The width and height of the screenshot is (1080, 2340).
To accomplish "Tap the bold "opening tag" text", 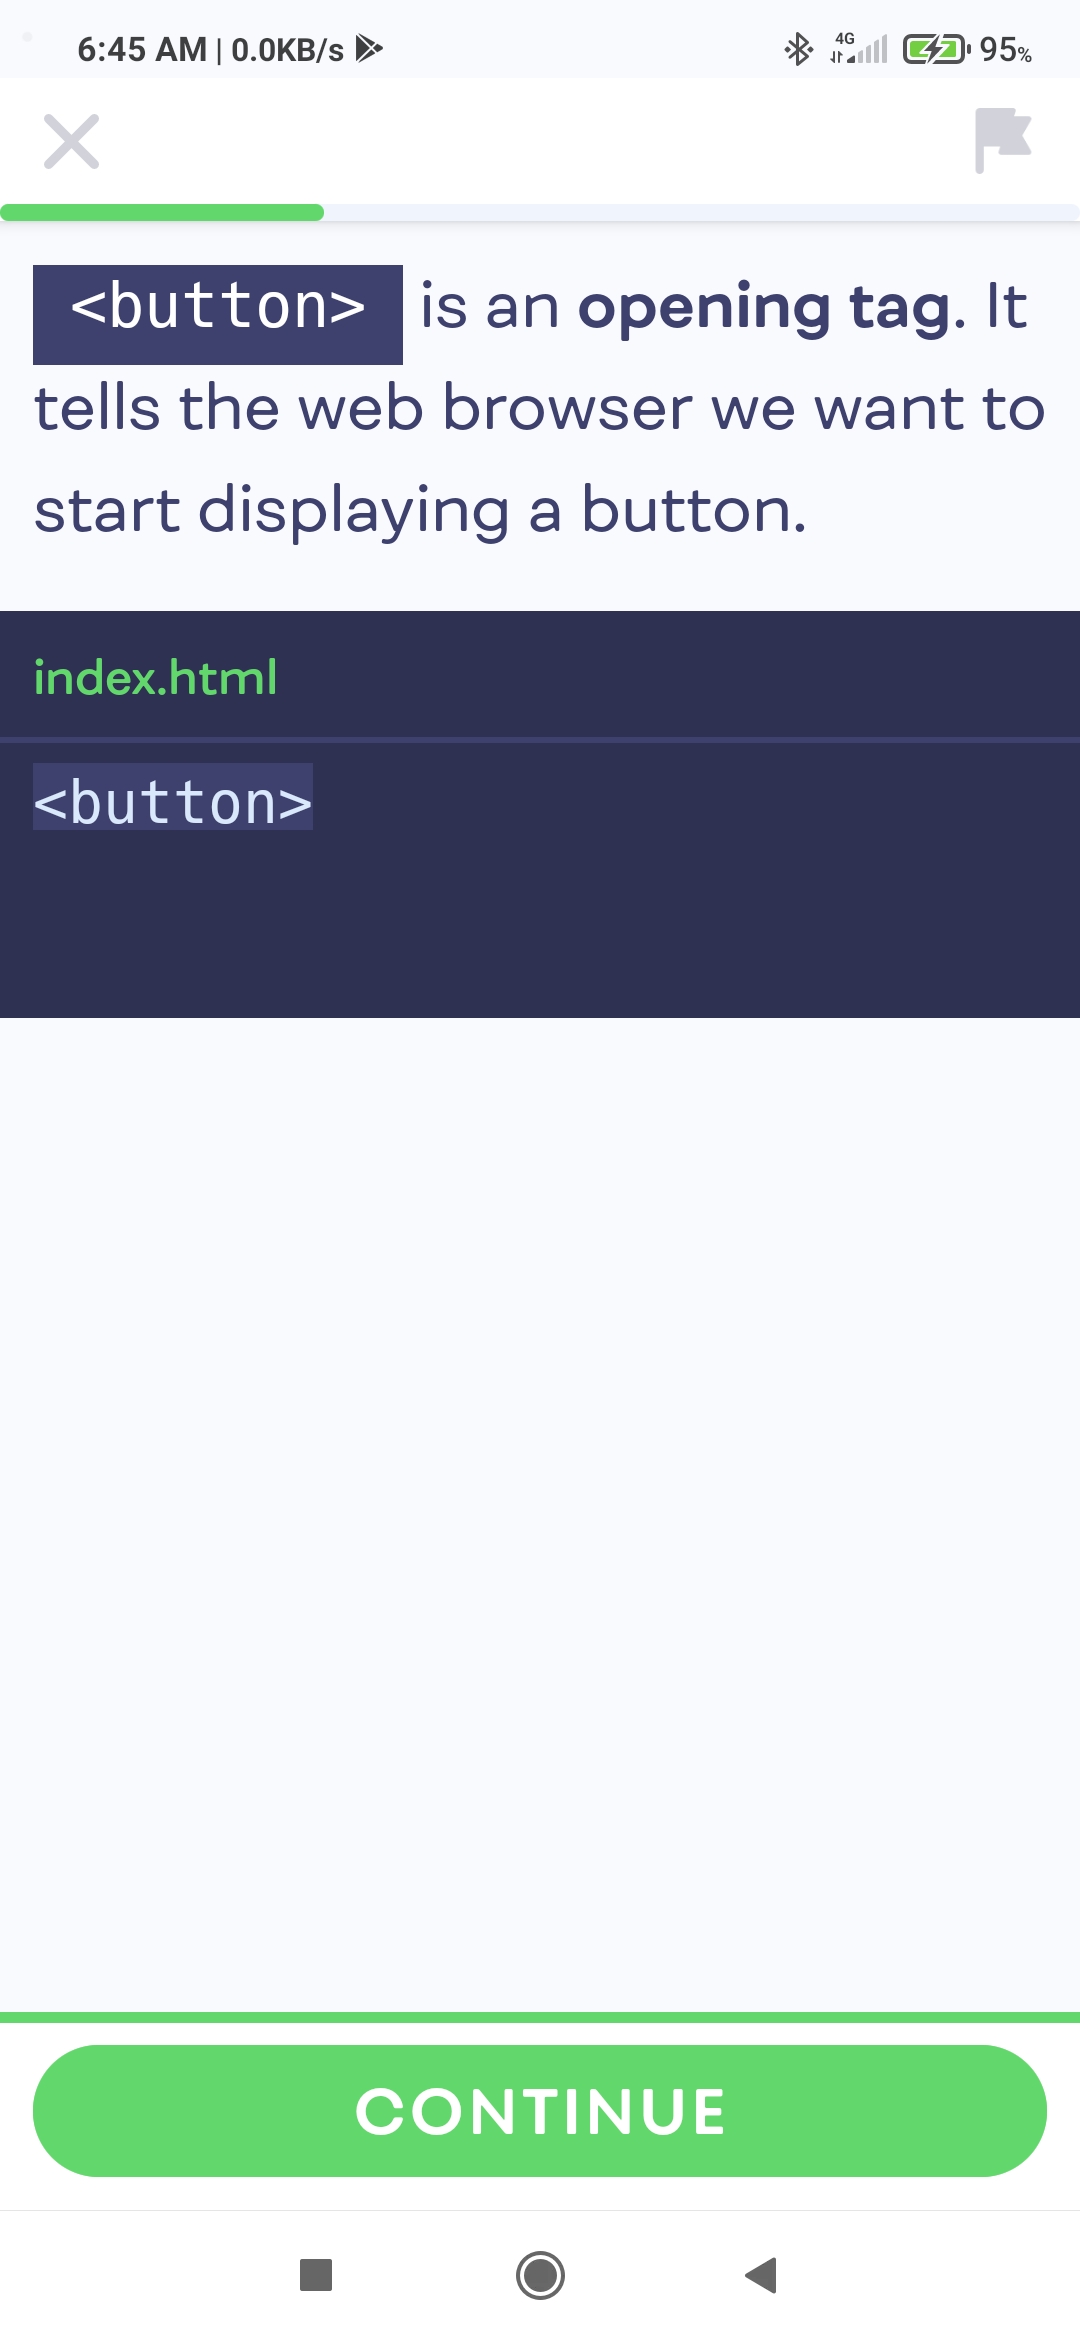I will [x=765, y=306].
